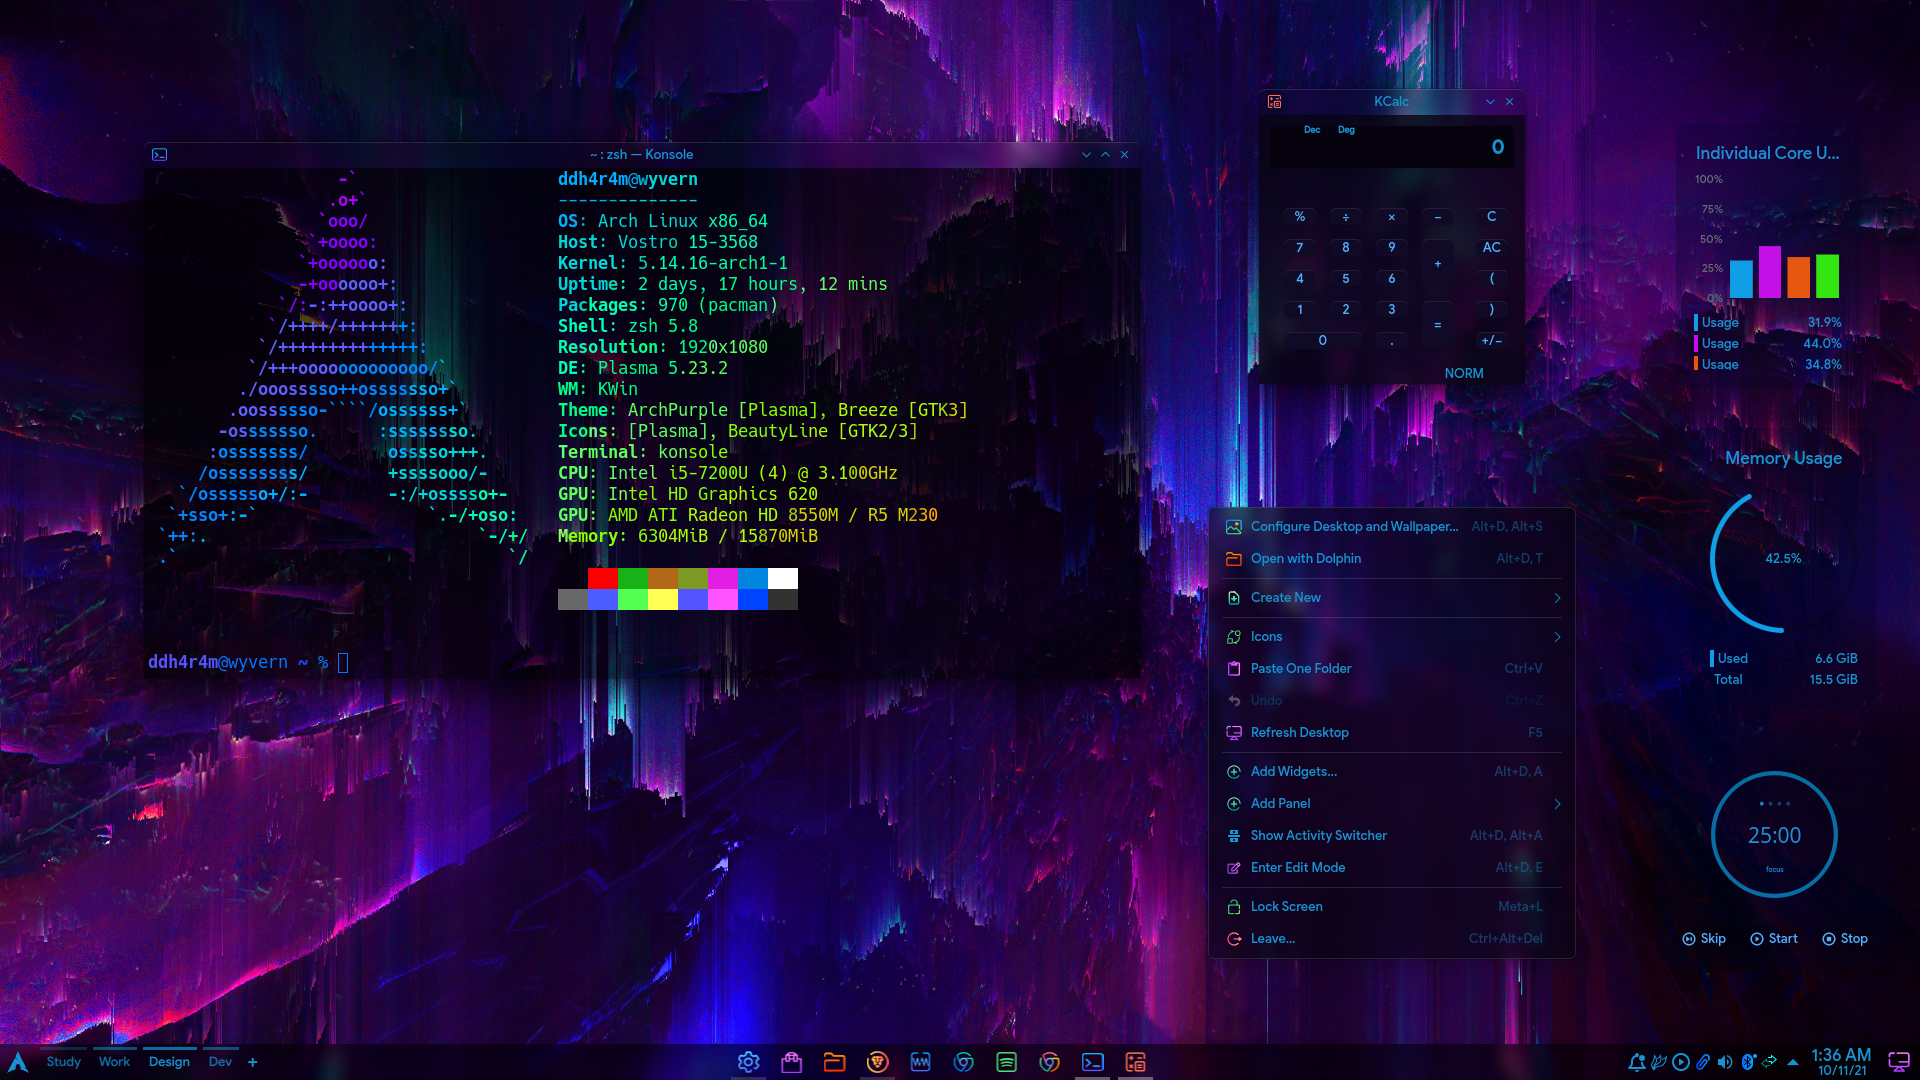Select Enter Edit Mode
The width and height of the screenshot is (1920, 1080).
[x=1391, y=867]
